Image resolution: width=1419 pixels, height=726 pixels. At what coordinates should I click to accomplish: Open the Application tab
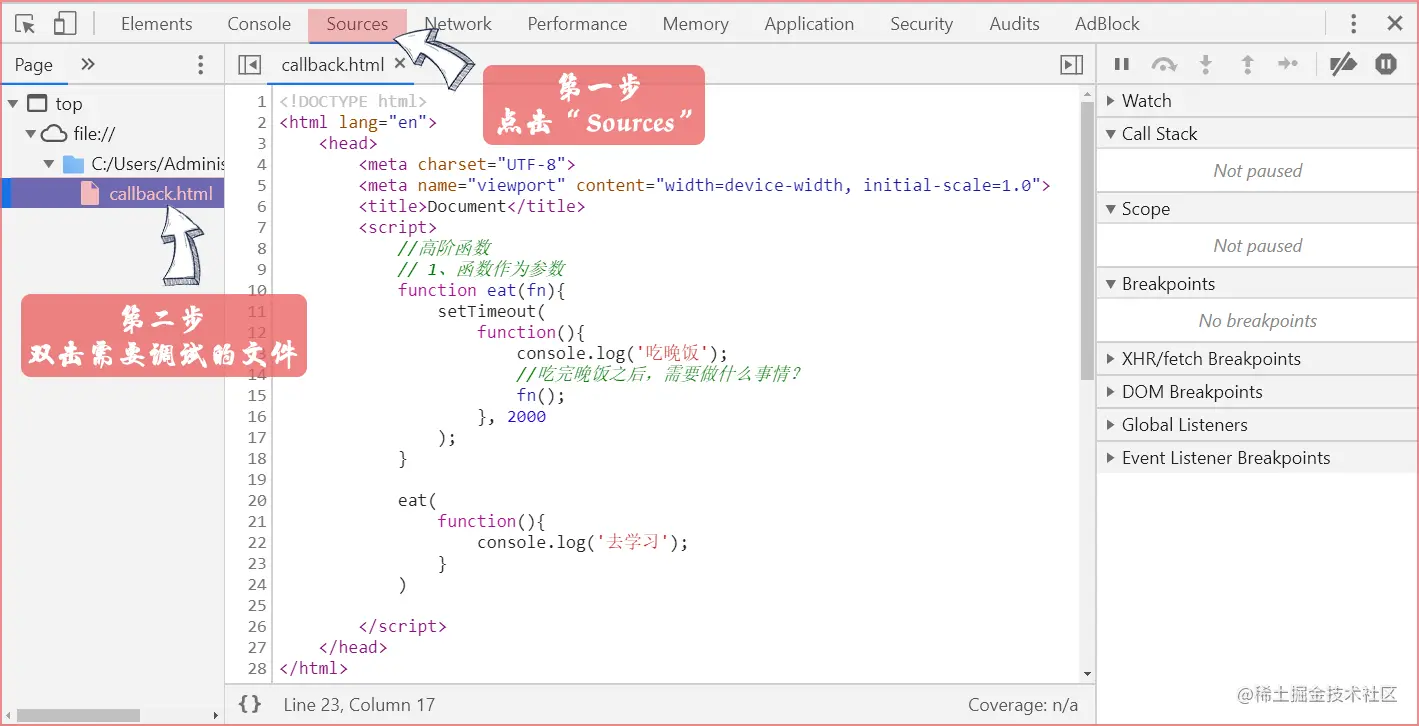pyautogui.click(x=809, y=24)
